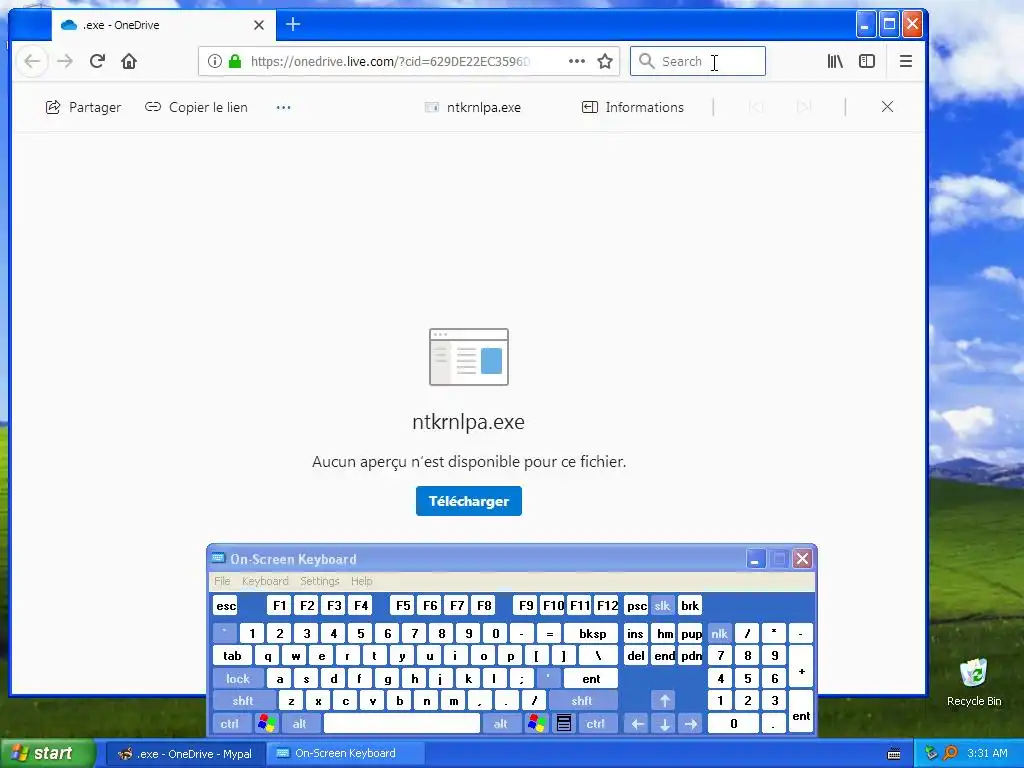
Task: Switch to On-Screen Keyboard taskbar button
Action: tap(346, 754)
